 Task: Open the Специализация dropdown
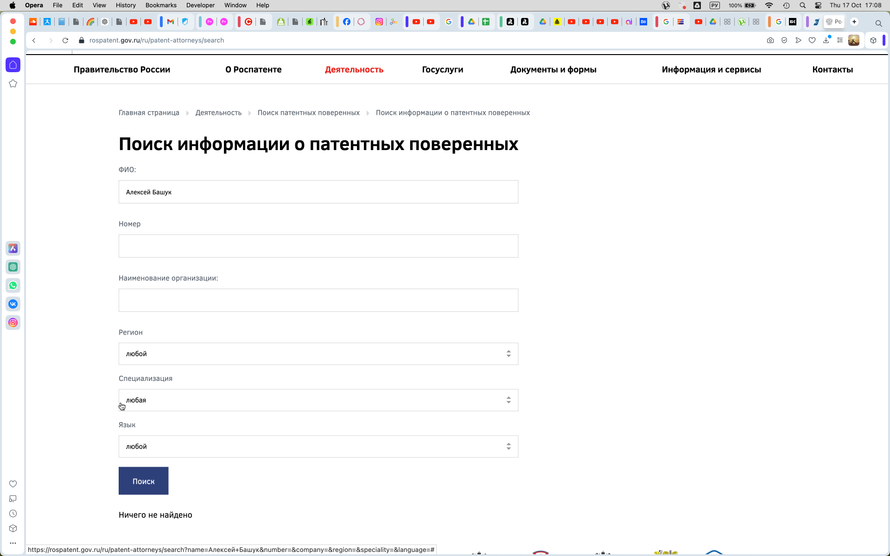pyautogui.click(x=318, y=400)
